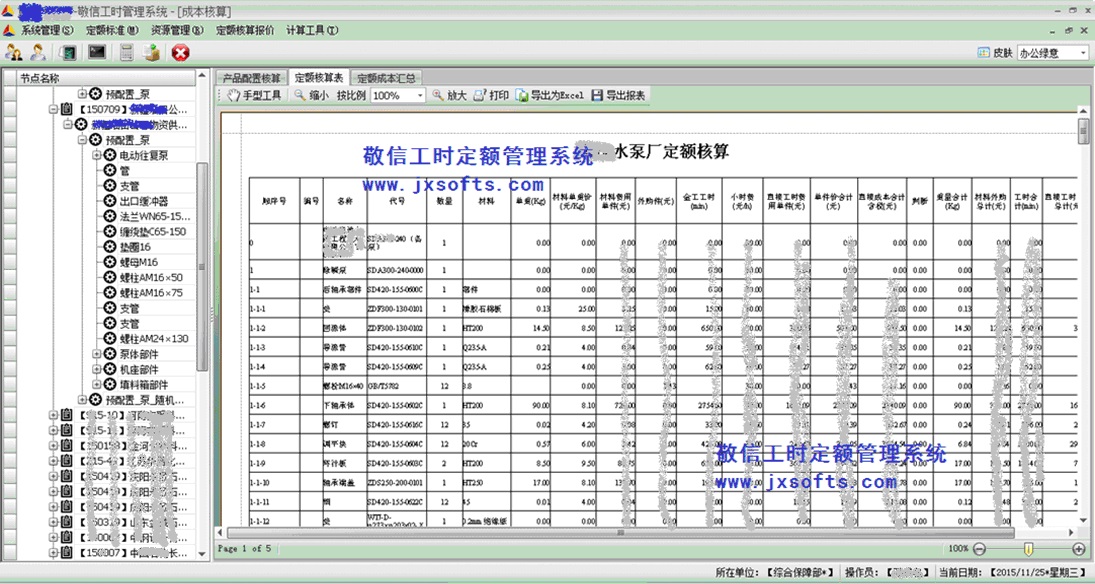Click the tree scrollbar down arrow

(203, 554)
